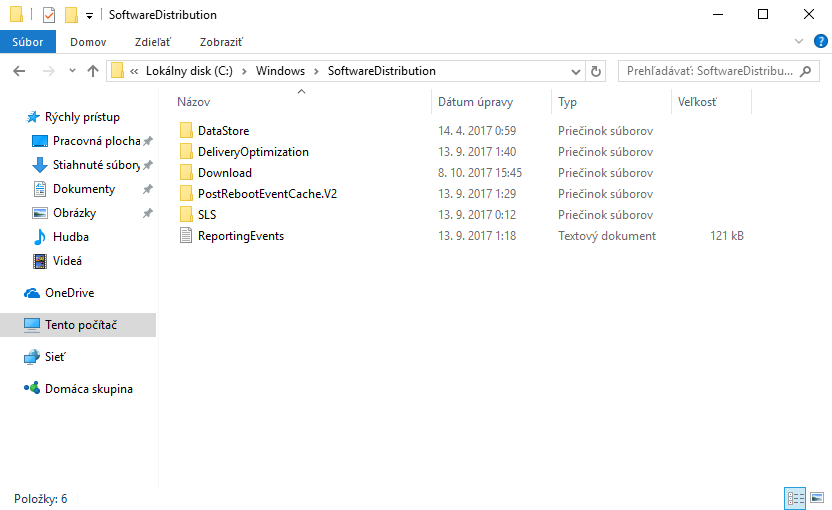Select the DeliveryOptimization folder
Image resolution: width=832 pixels, height=510 pixels.
point(253,152)
